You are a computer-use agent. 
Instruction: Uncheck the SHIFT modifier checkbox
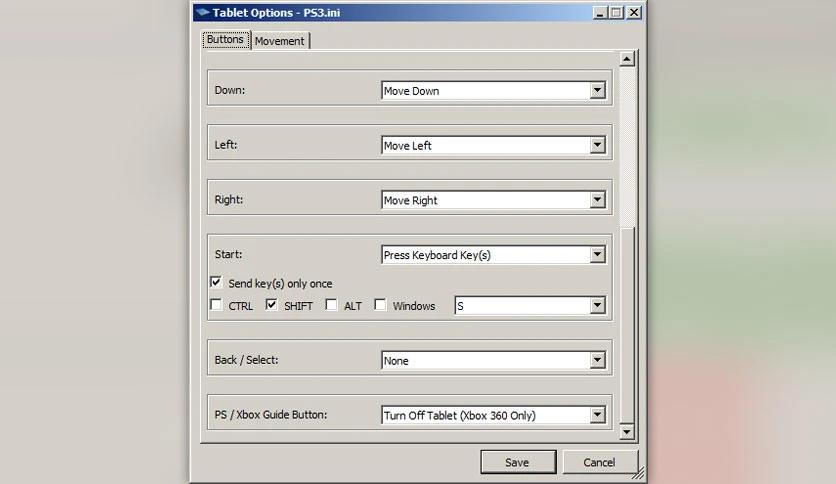[x=271, y=305]
